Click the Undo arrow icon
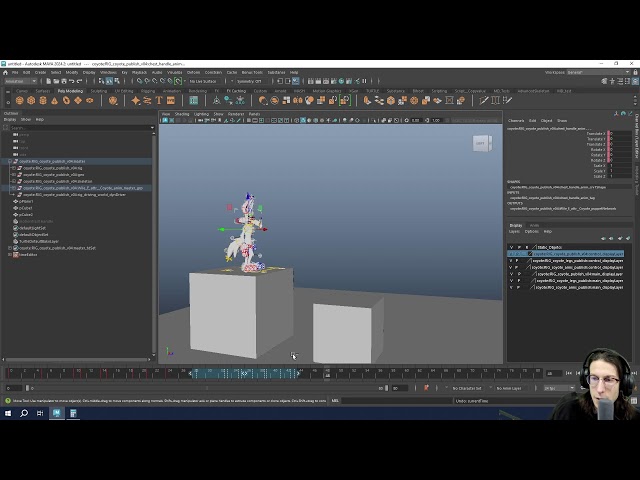 [71, 81]
